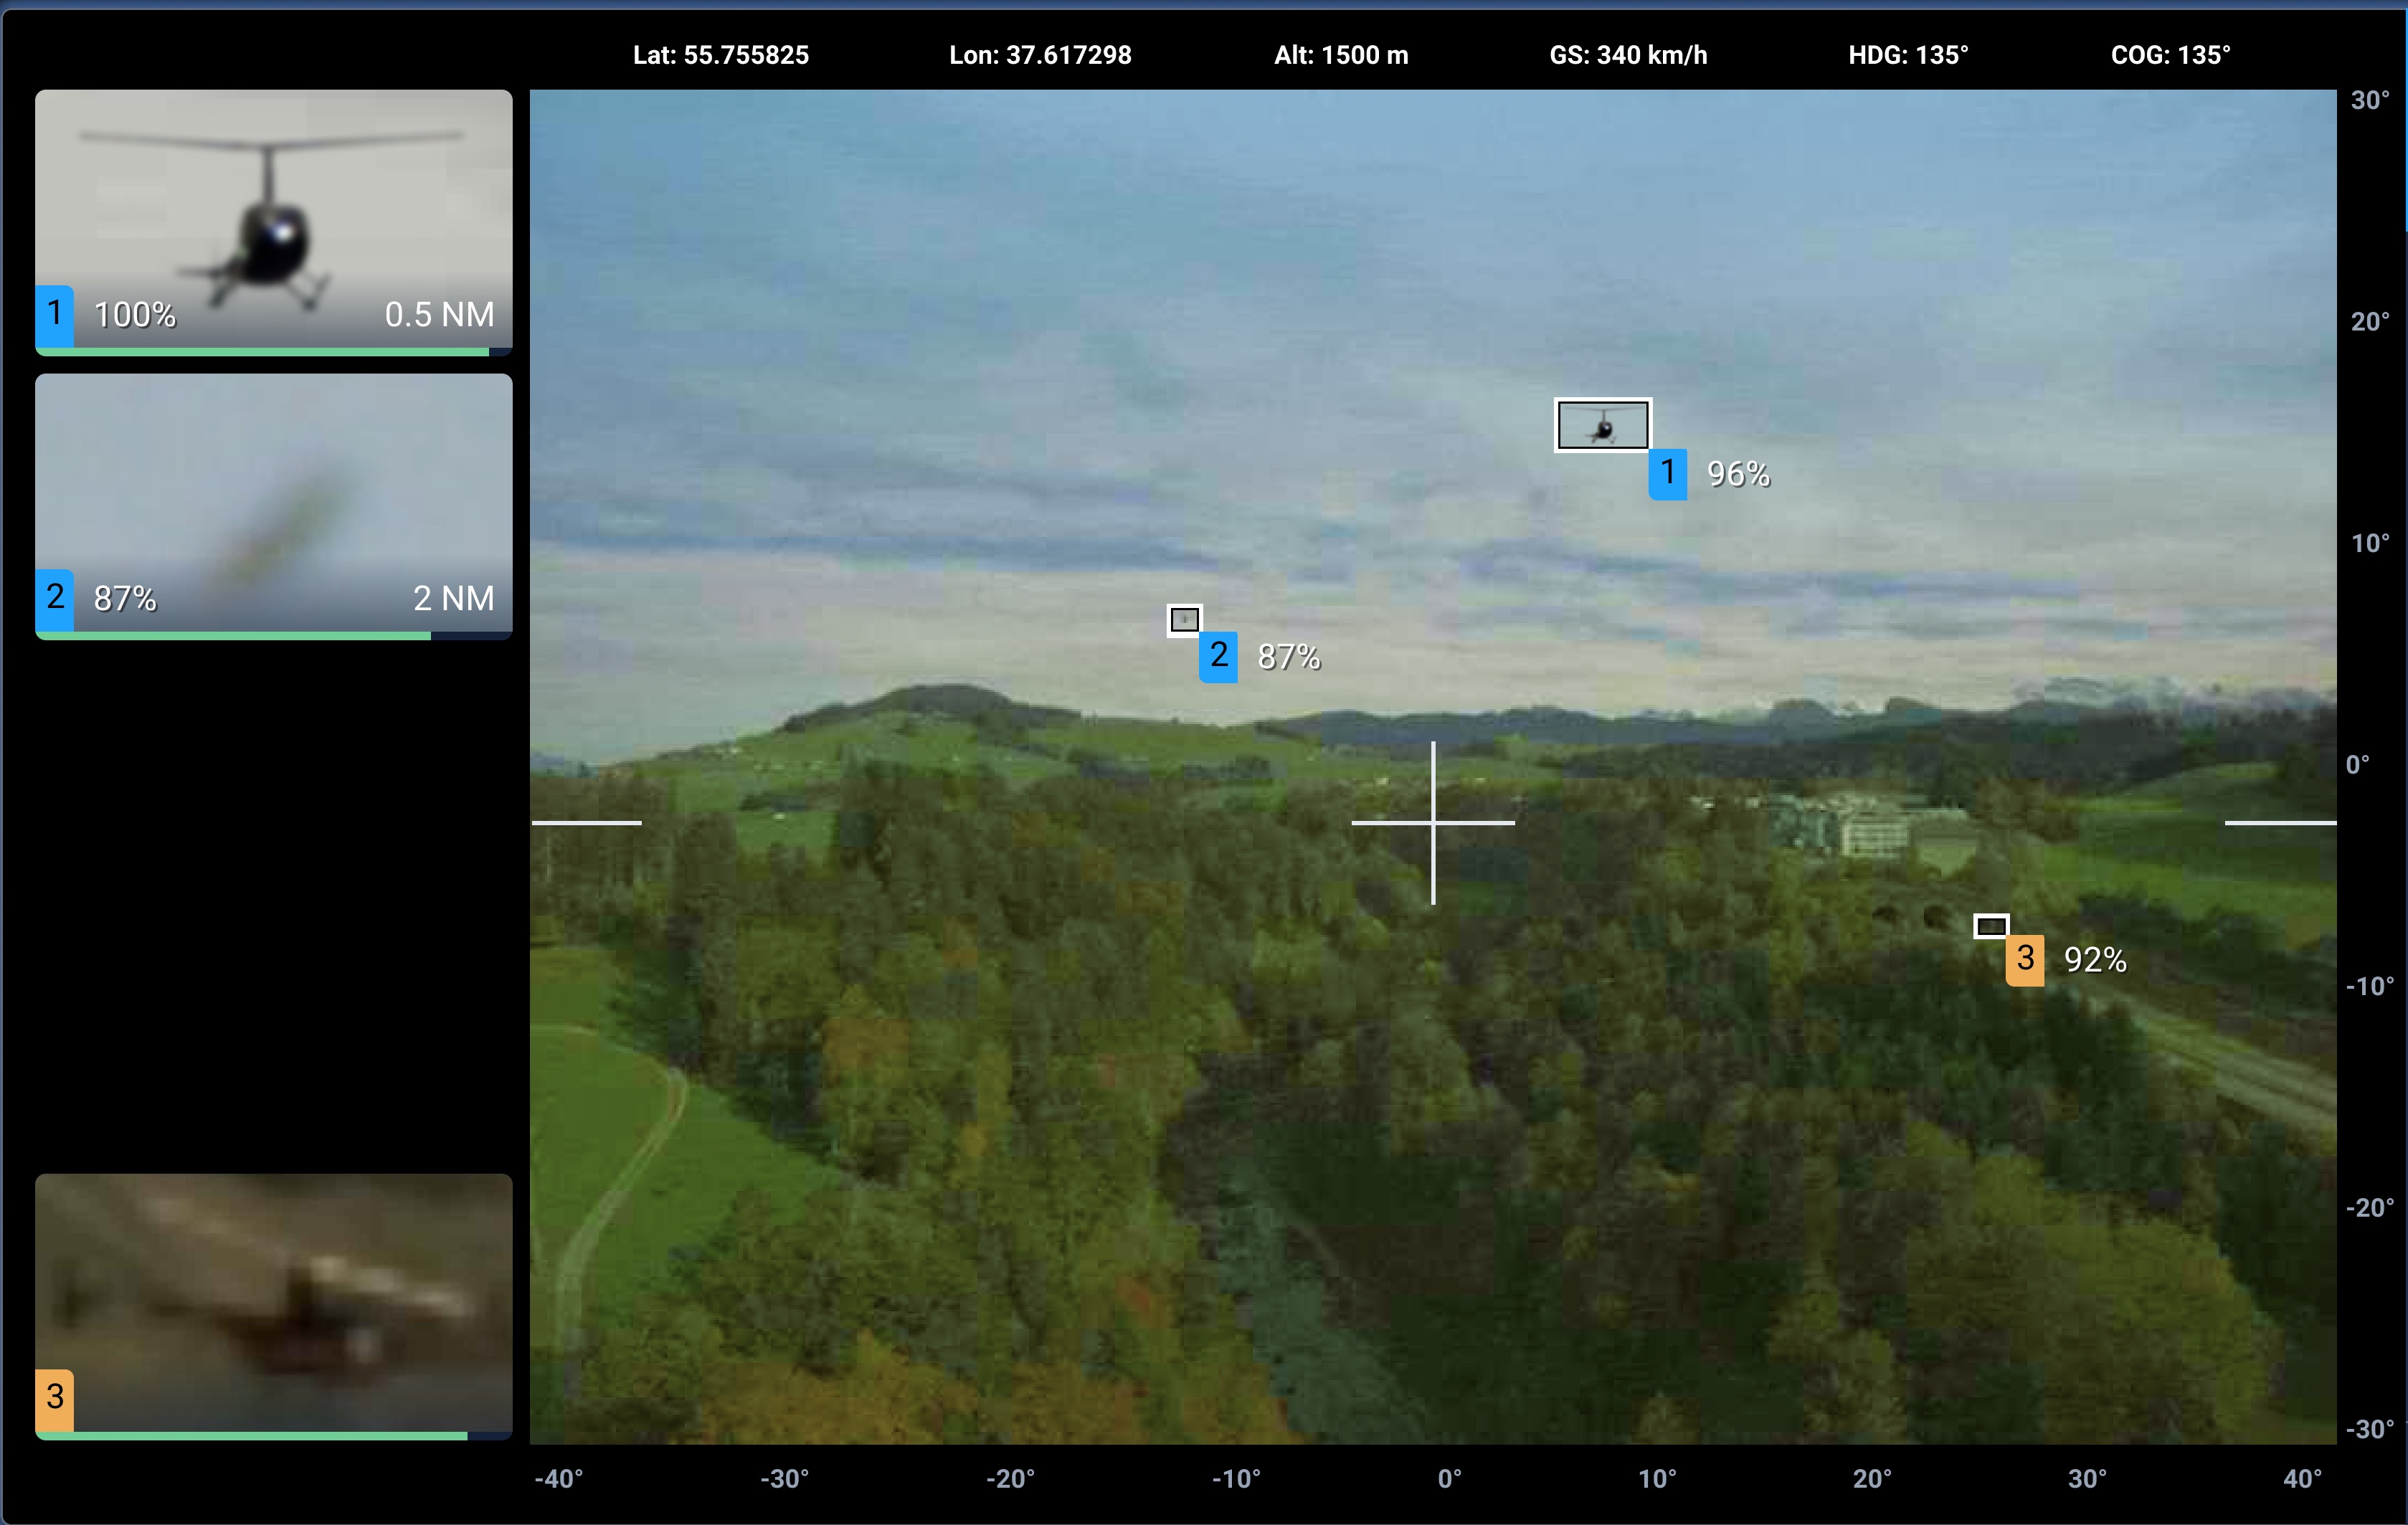The height and width of the screenshot is (1525, 2408).
Task: Click the helicopter detection box labeled 1
Action: pos(1602,425)
